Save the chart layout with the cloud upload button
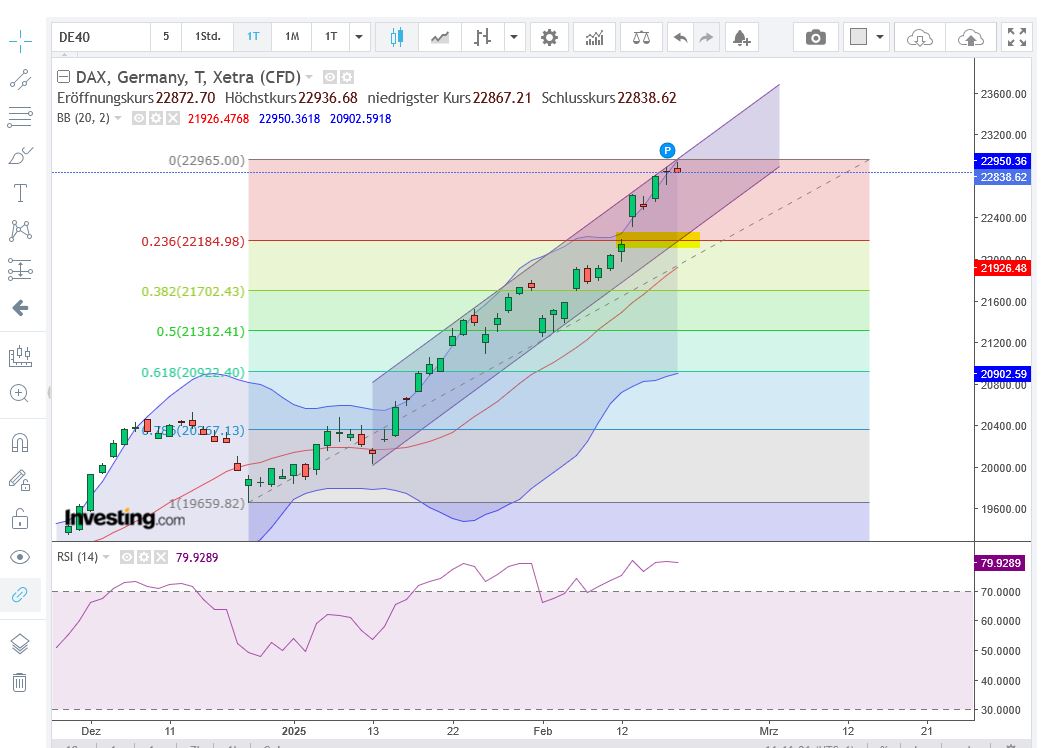Viewport: 1045px width, 748px height. pyautogui.click(x=970, y=37)
